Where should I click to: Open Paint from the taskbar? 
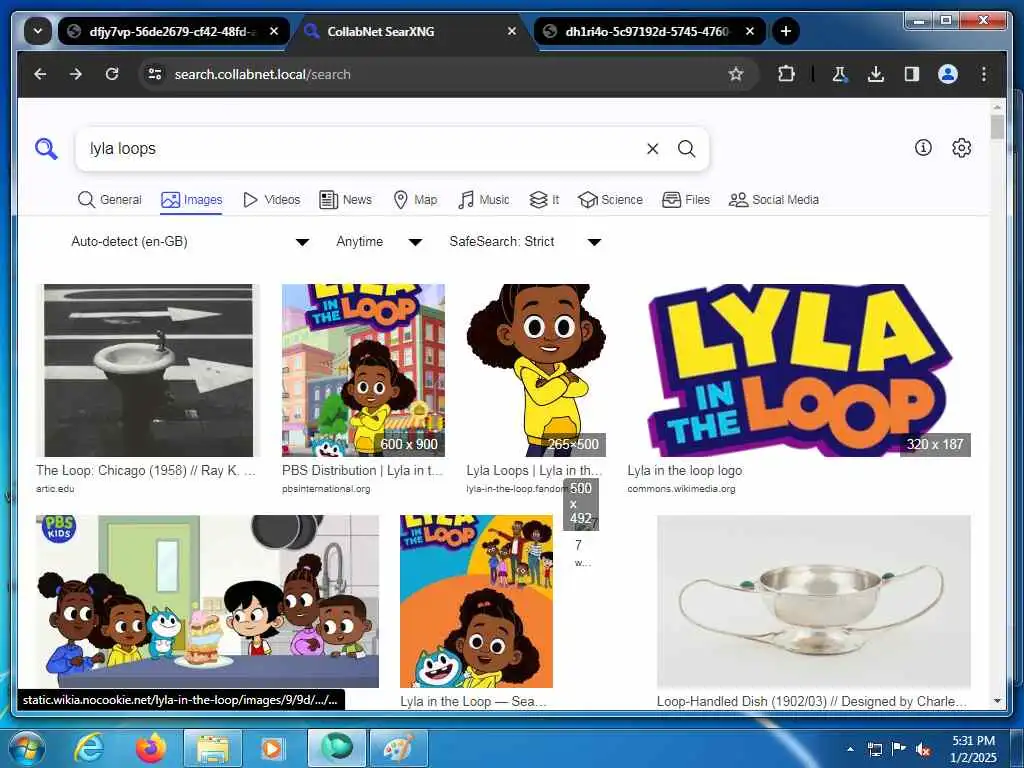[x=398, y=748]
